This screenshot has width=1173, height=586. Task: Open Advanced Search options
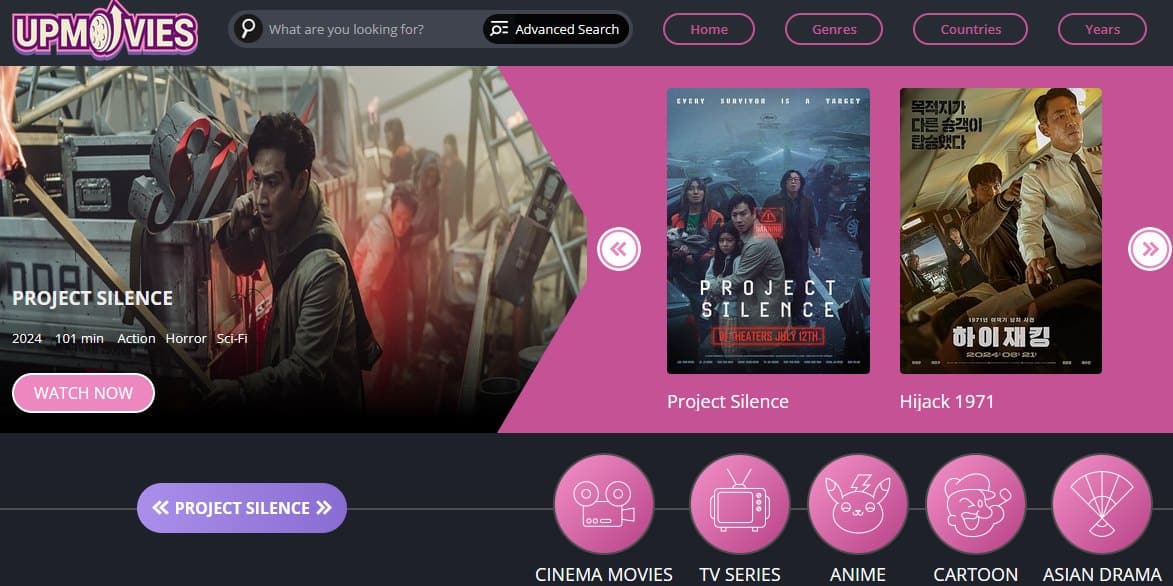tap(556, 29)
